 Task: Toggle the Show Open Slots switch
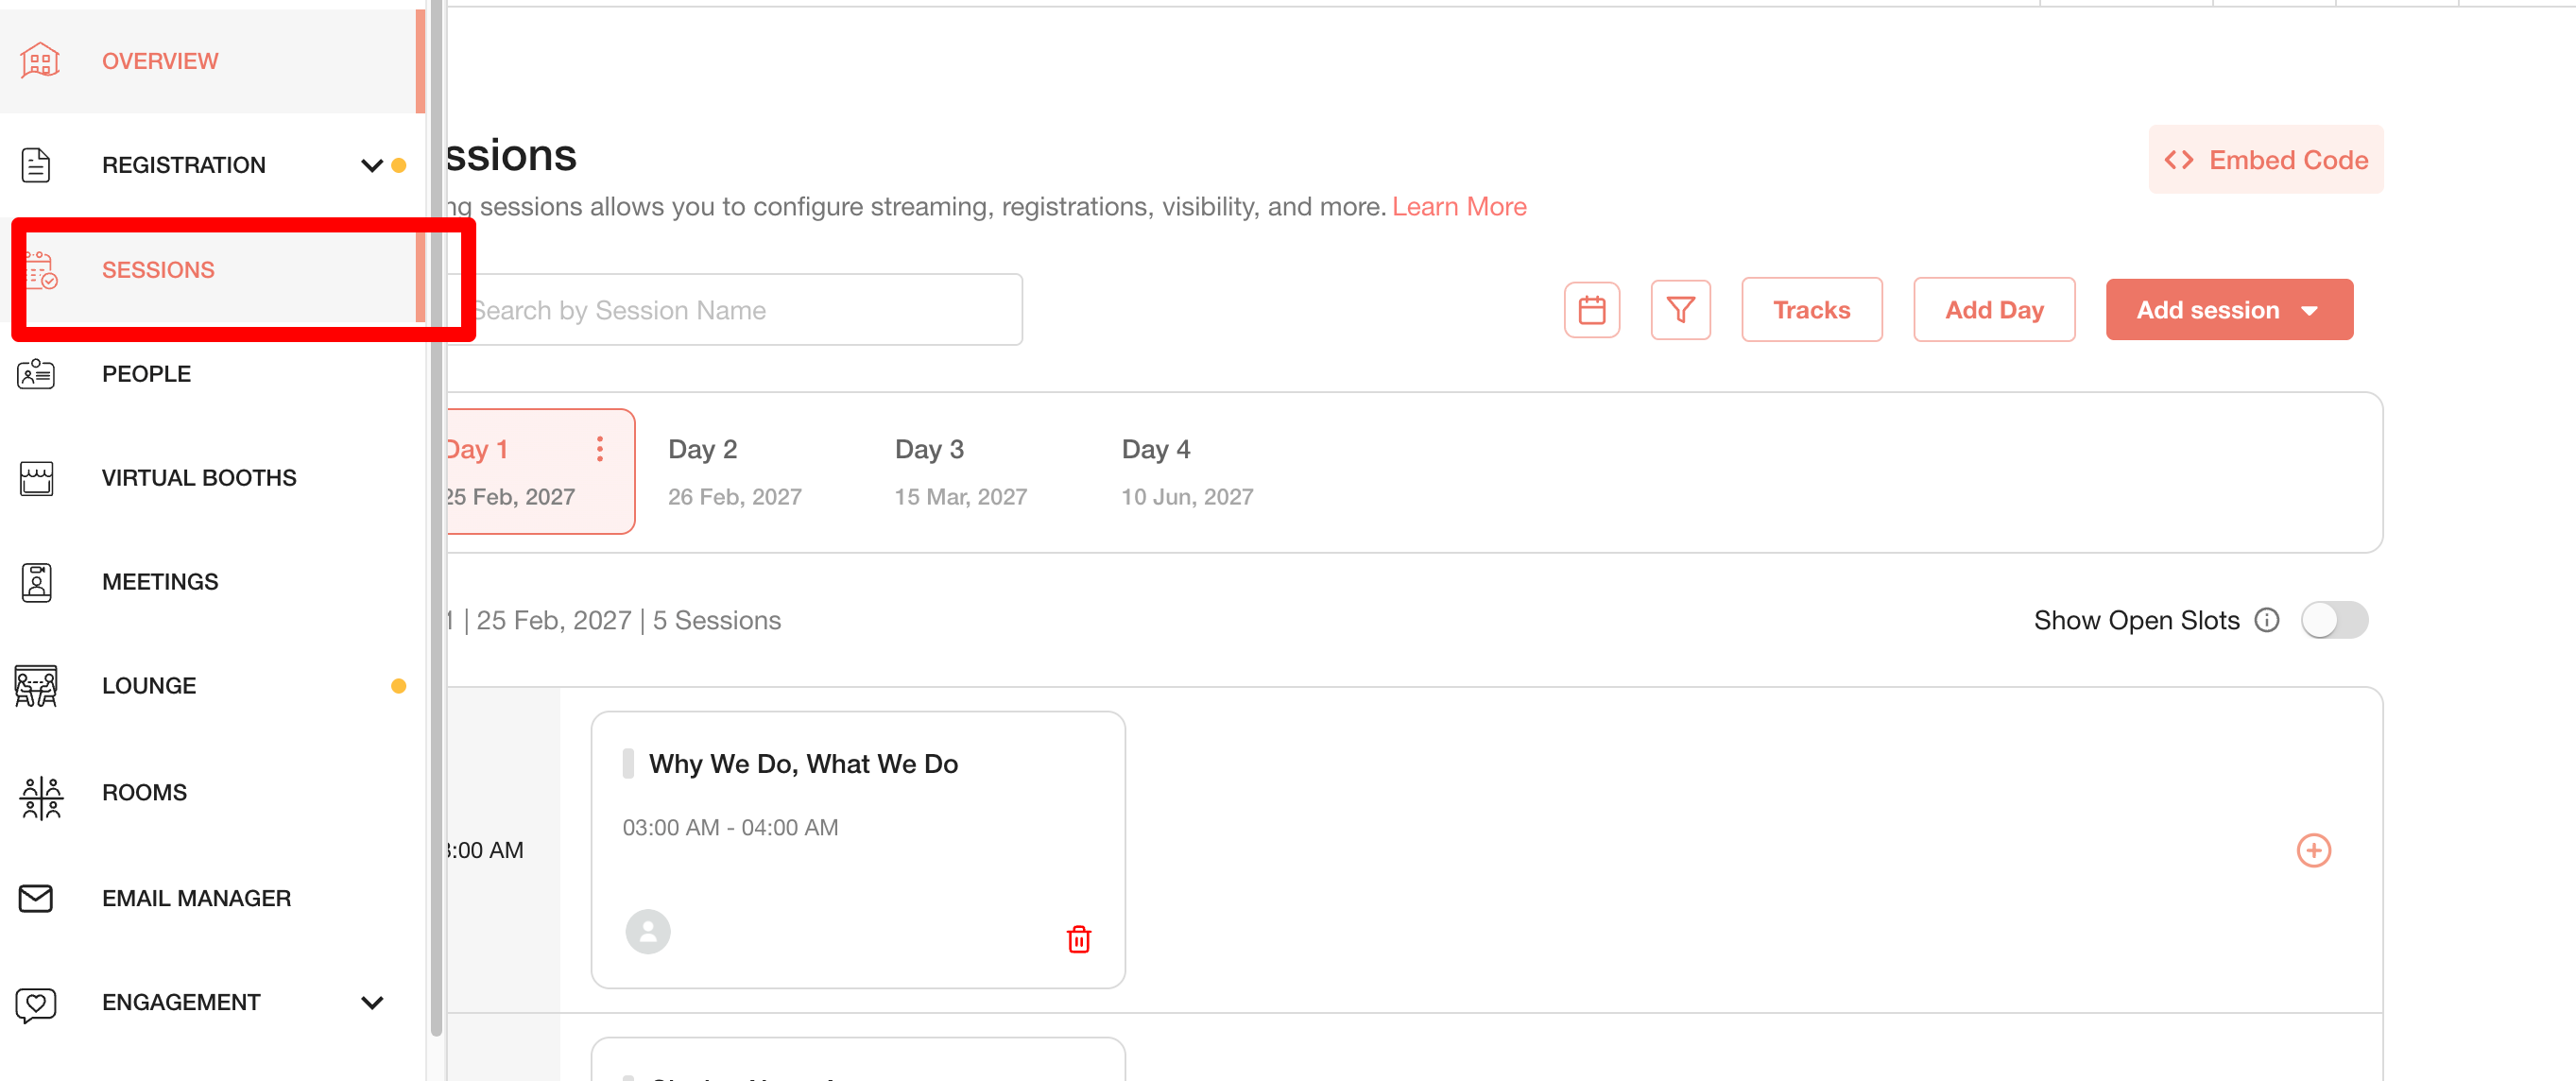pos(2334,620)
